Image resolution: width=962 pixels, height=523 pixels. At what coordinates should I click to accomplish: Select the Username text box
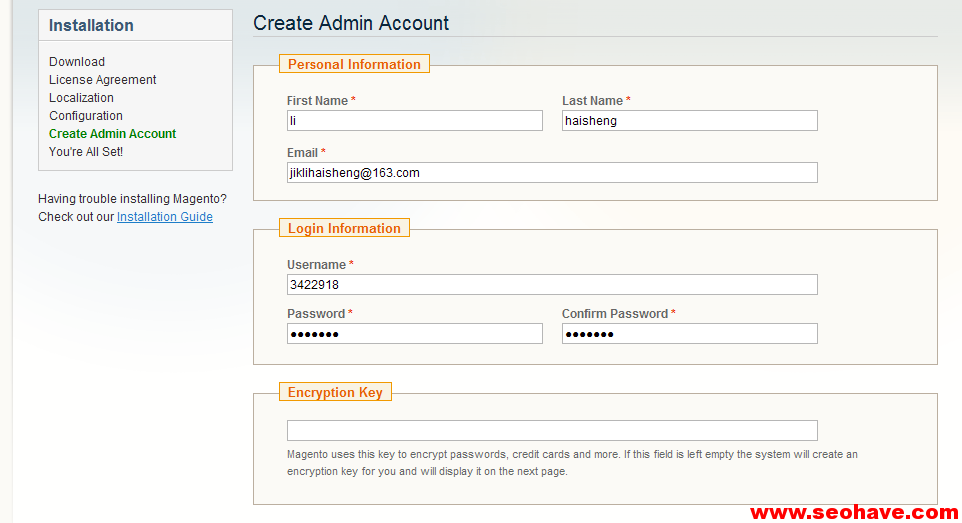[552, 285]
